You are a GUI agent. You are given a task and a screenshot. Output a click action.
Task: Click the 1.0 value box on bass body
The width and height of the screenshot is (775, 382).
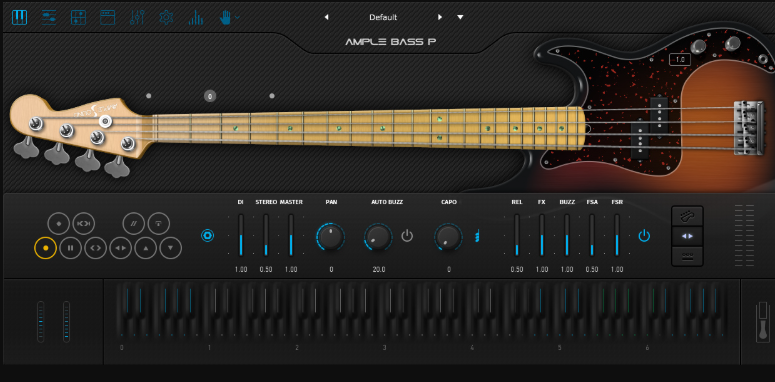680,59
